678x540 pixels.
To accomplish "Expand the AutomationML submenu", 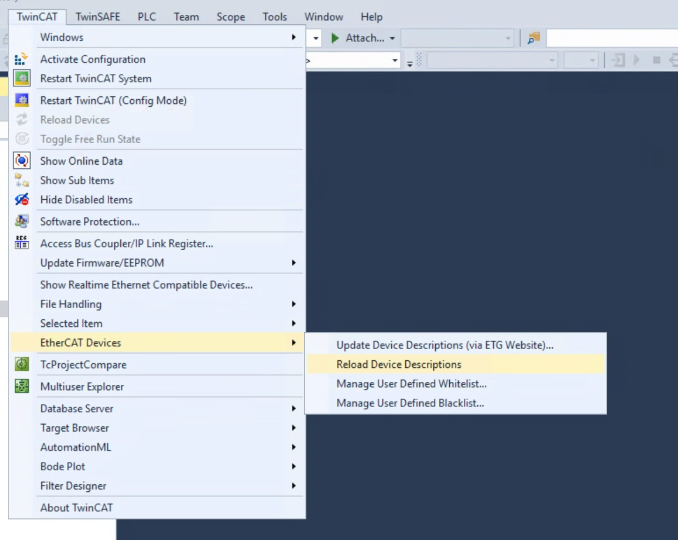I will (x=157, y=447).
